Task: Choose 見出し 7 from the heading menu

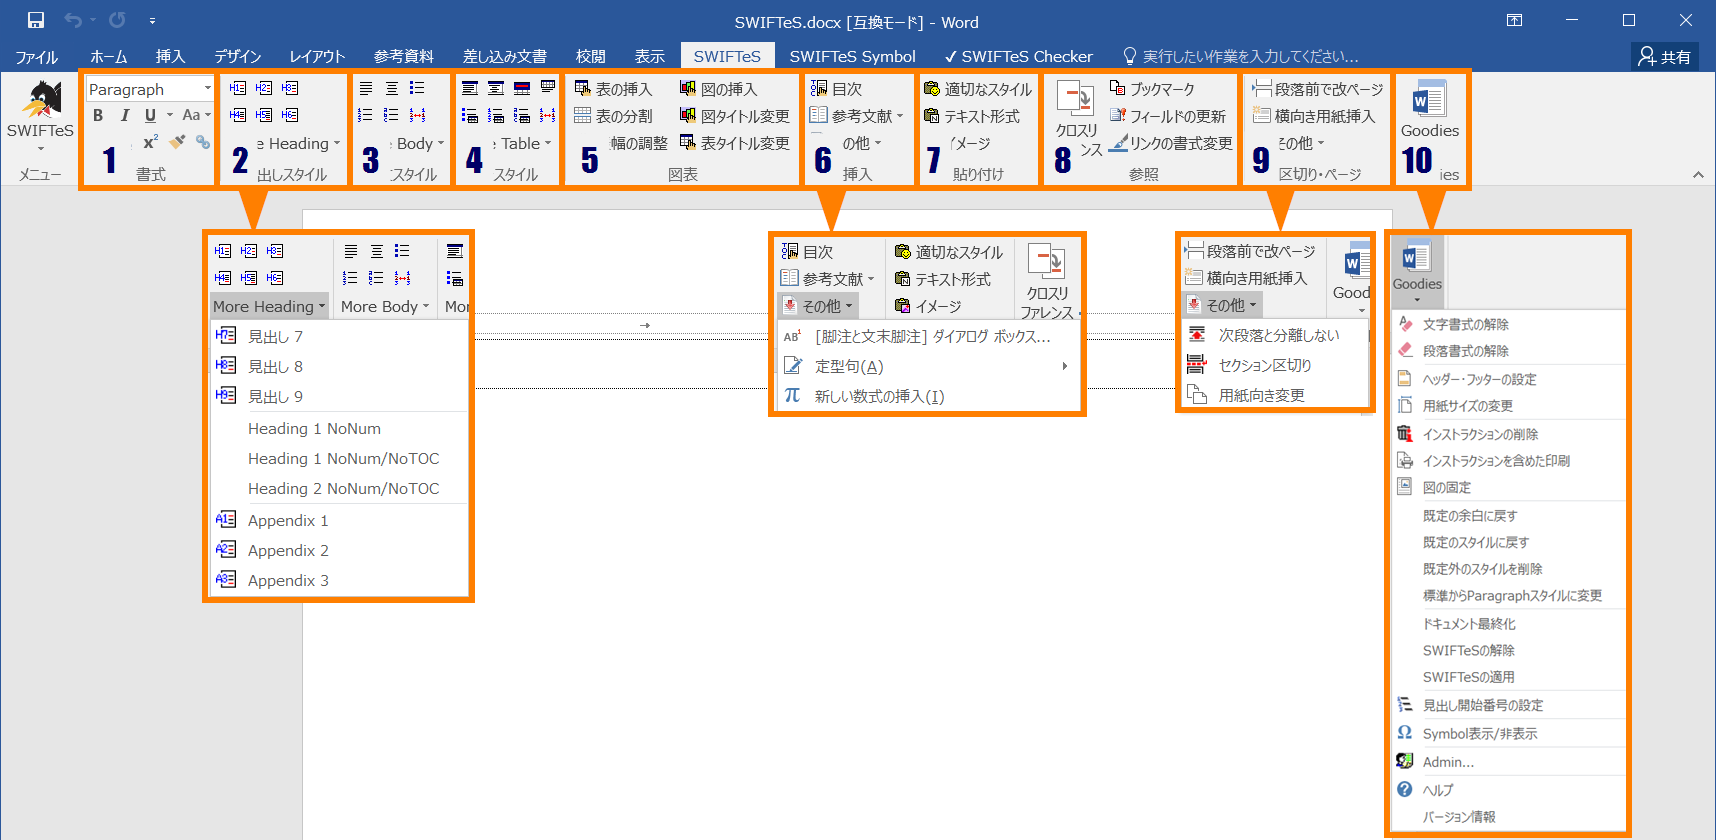Action: tap(339, 336)
